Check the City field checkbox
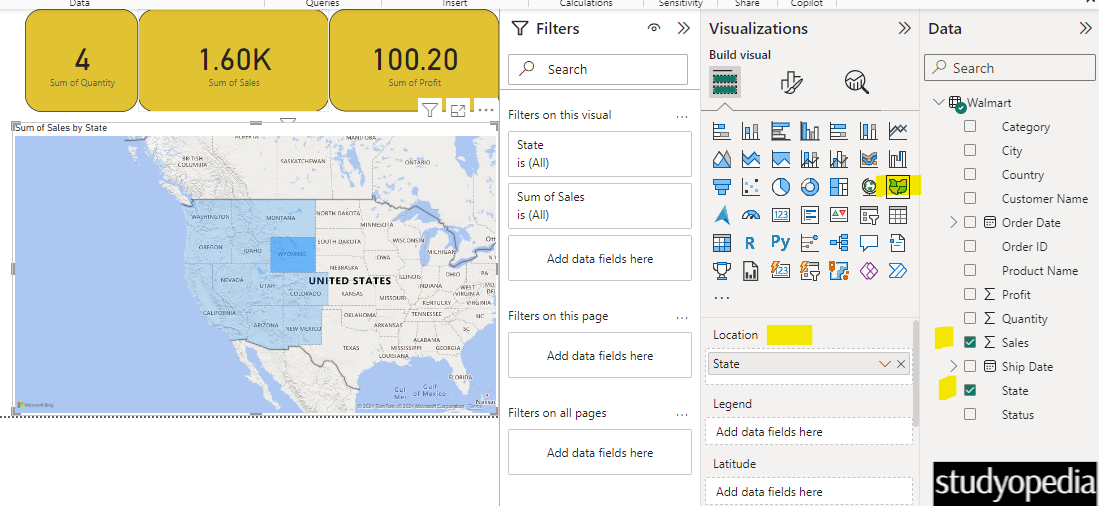Image resolution: width=1099 pixels, height=506 pixels. tap(970, 151)
